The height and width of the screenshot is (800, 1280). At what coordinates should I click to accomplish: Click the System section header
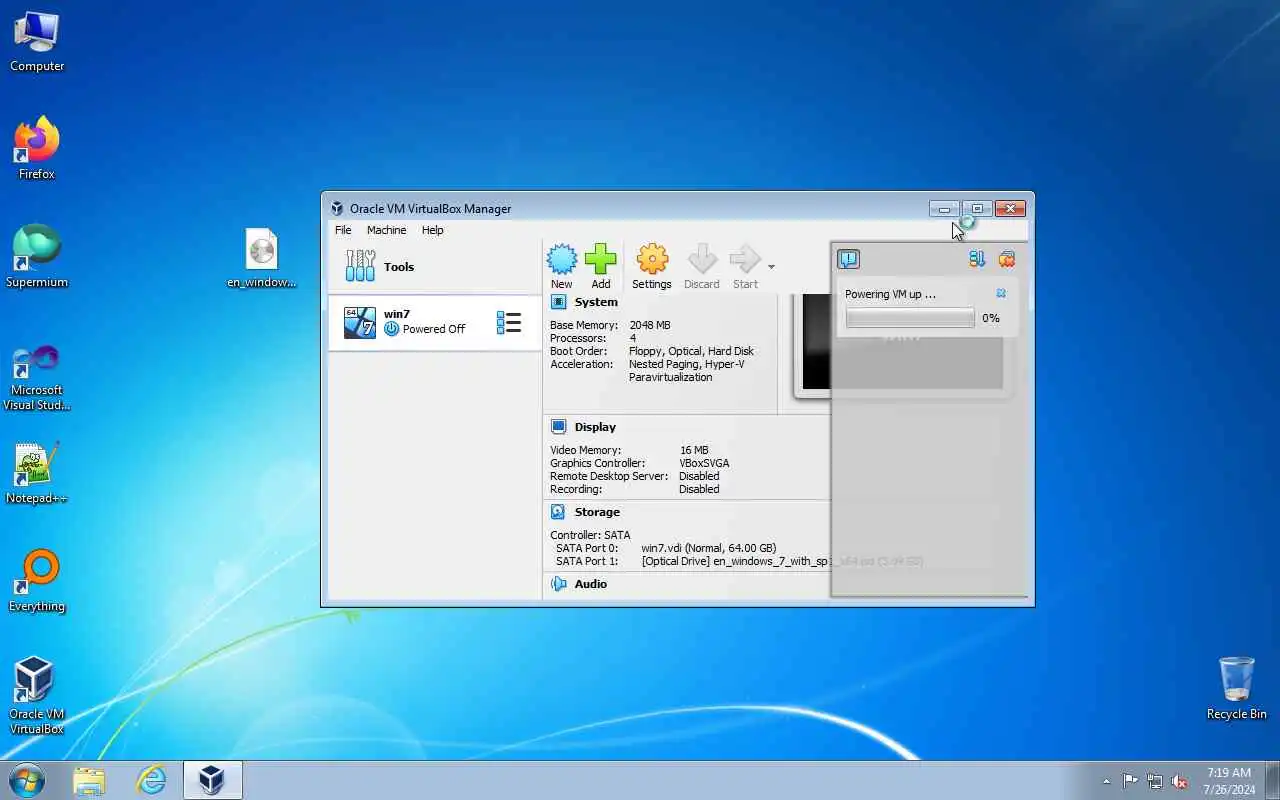tap(596, 302)
